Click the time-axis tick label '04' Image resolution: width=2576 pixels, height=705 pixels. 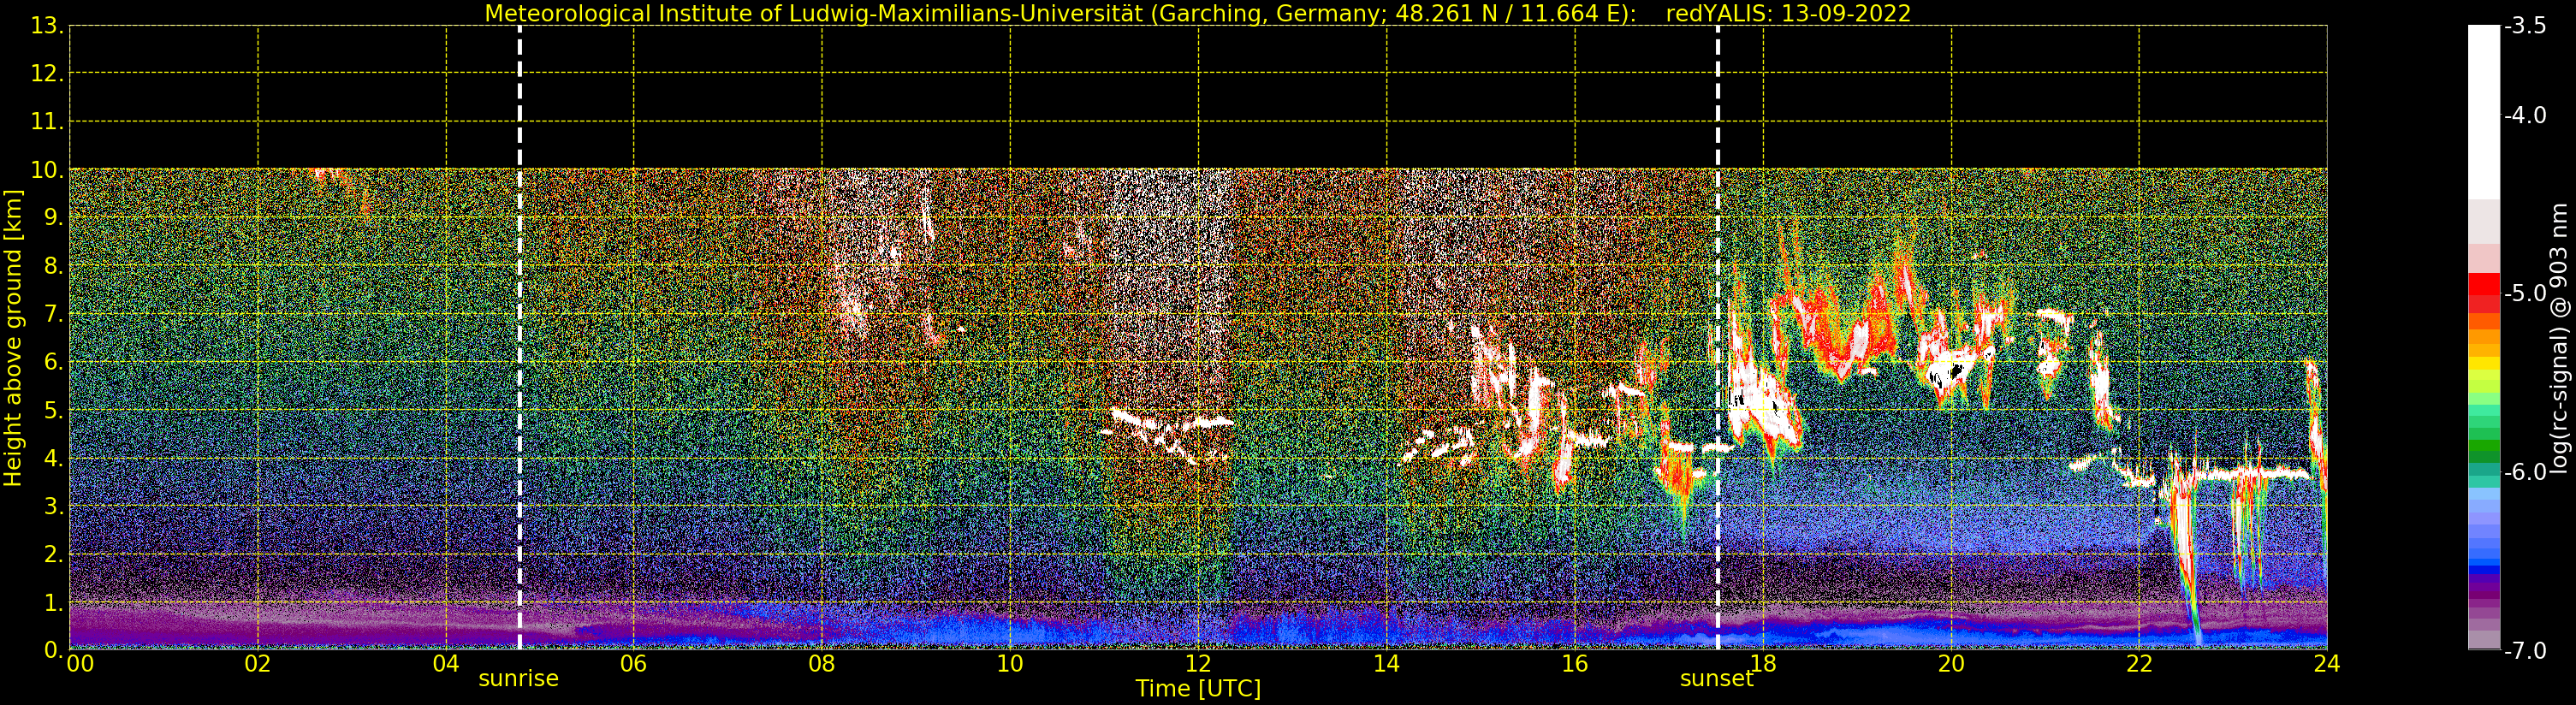(446, 664)
